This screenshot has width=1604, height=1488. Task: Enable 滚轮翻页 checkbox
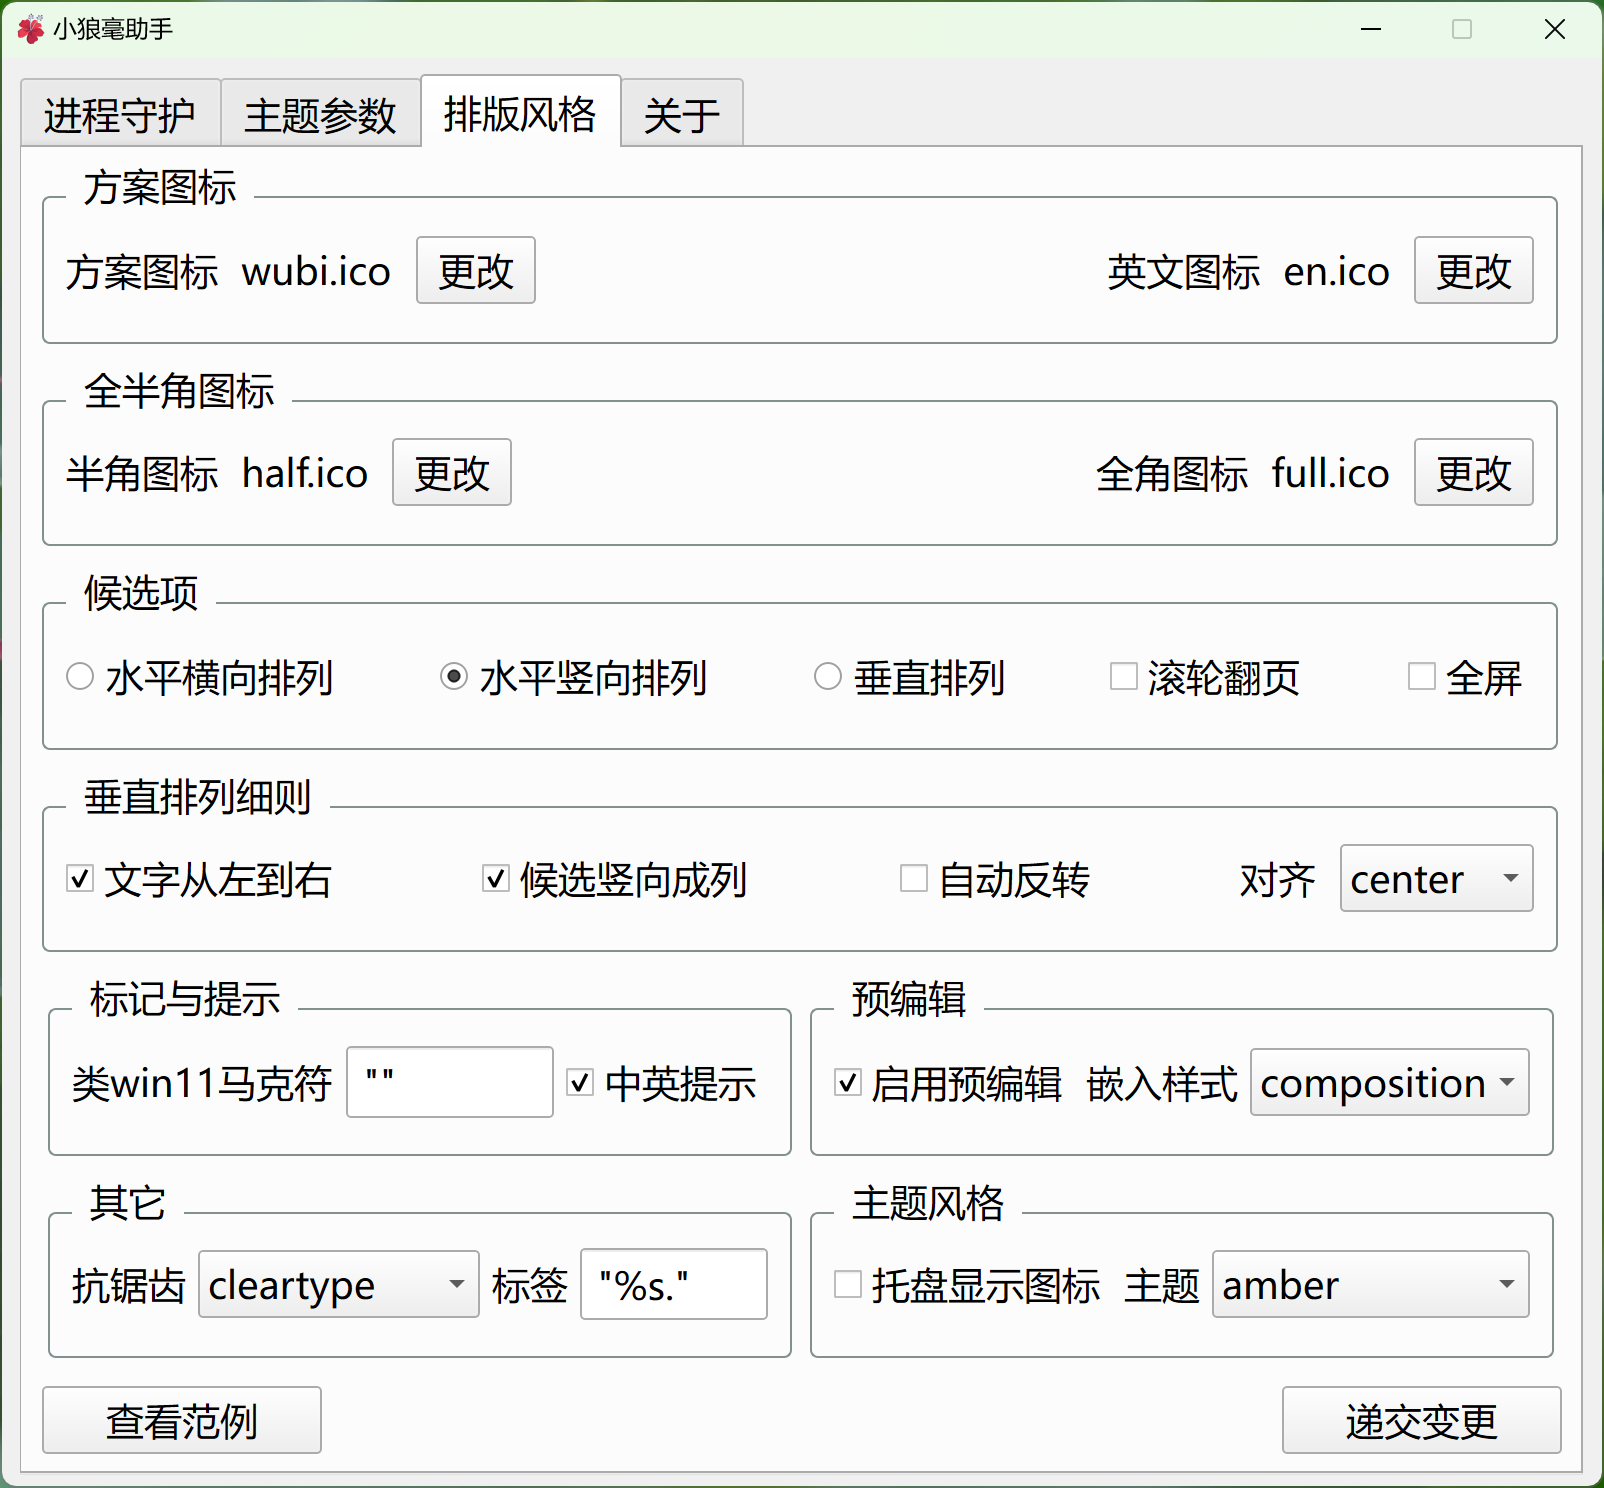pos(1124,677)
